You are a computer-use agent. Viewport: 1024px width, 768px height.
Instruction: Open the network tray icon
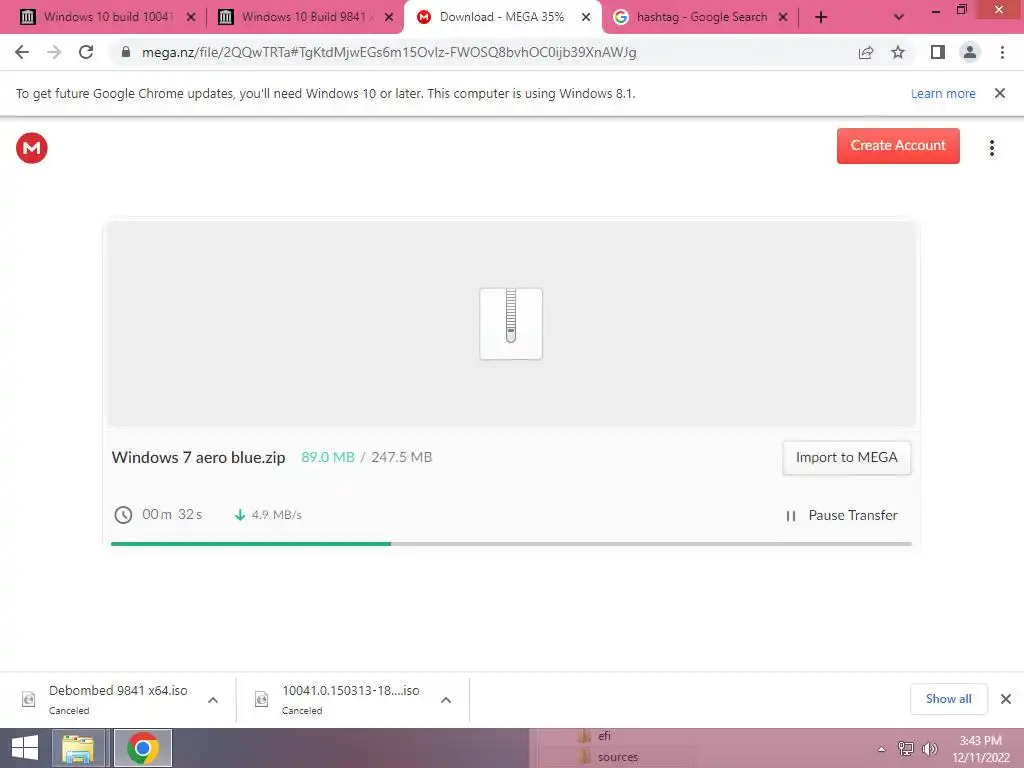tap(906, 748)
